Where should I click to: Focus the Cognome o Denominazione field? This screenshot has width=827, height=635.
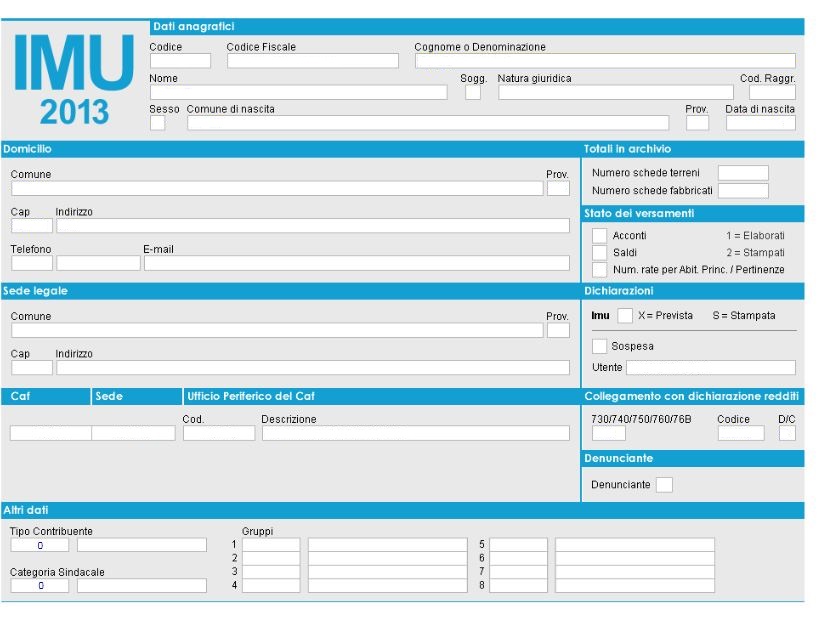(x=605, y=61)
